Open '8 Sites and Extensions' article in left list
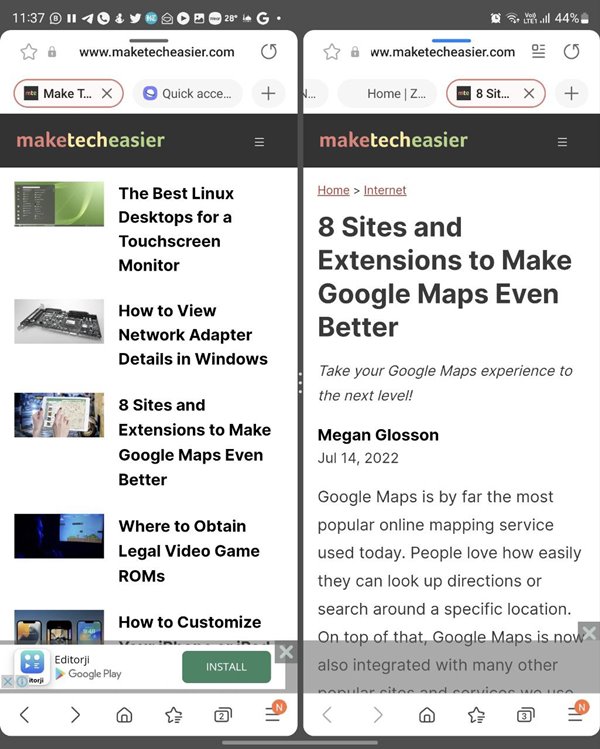The height and width of the screenshot is (749, 600). (194, 442)
